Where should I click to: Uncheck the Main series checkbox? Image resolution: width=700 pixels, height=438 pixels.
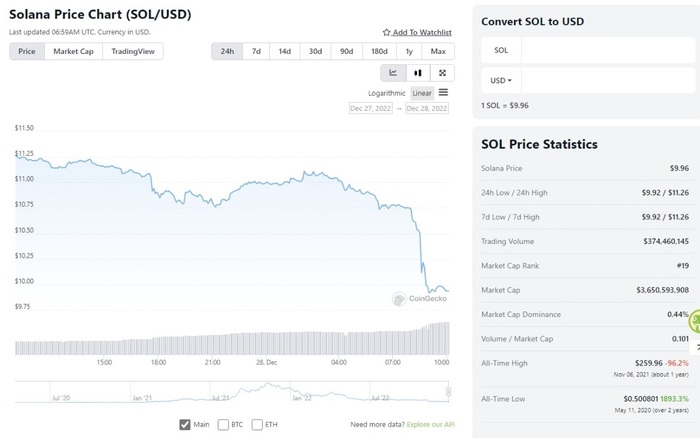(x=185, y=424)
